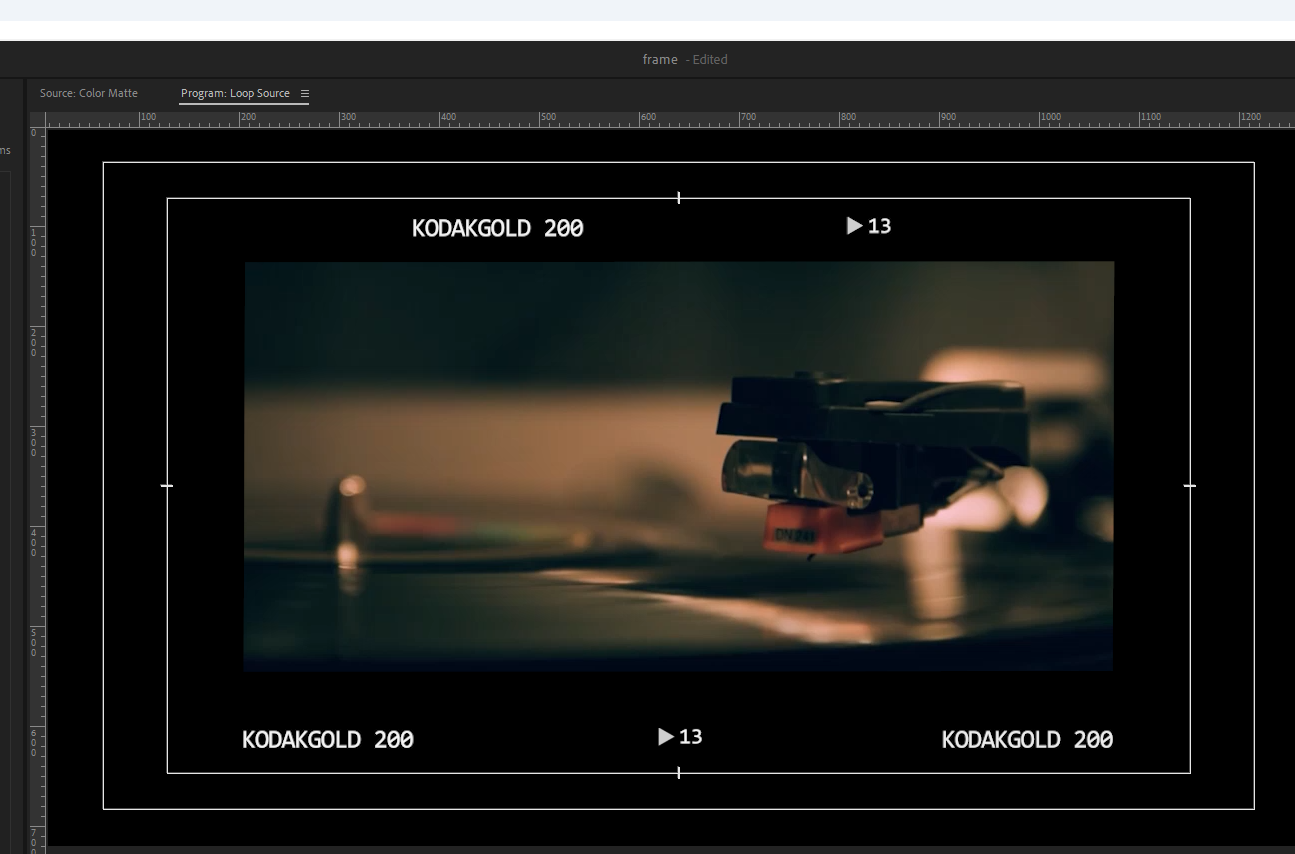
Task: Click the bottom play triangle beside 13
Action: [665, 737]
